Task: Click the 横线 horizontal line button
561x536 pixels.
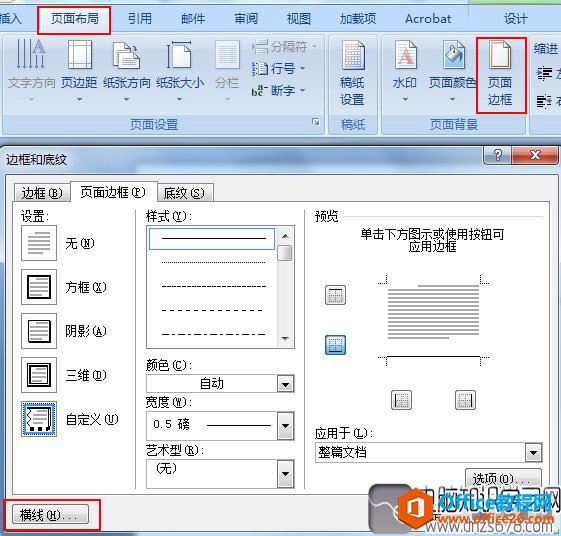Action: pos(50,515)
